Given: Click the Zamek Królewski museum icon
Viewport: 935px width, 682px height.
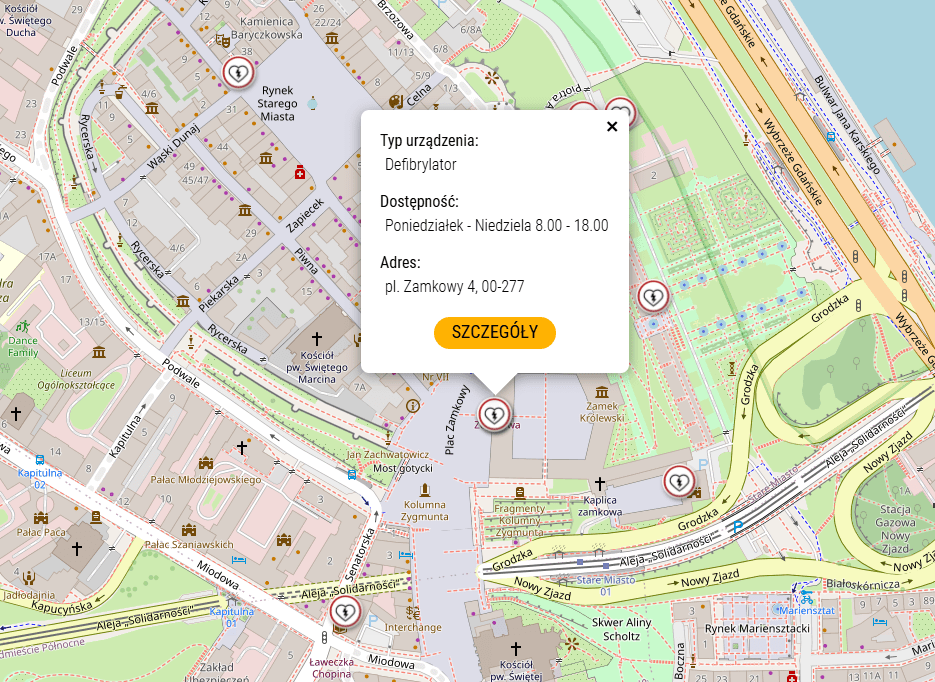Looking at the screenshot, I should click(602, 391).
